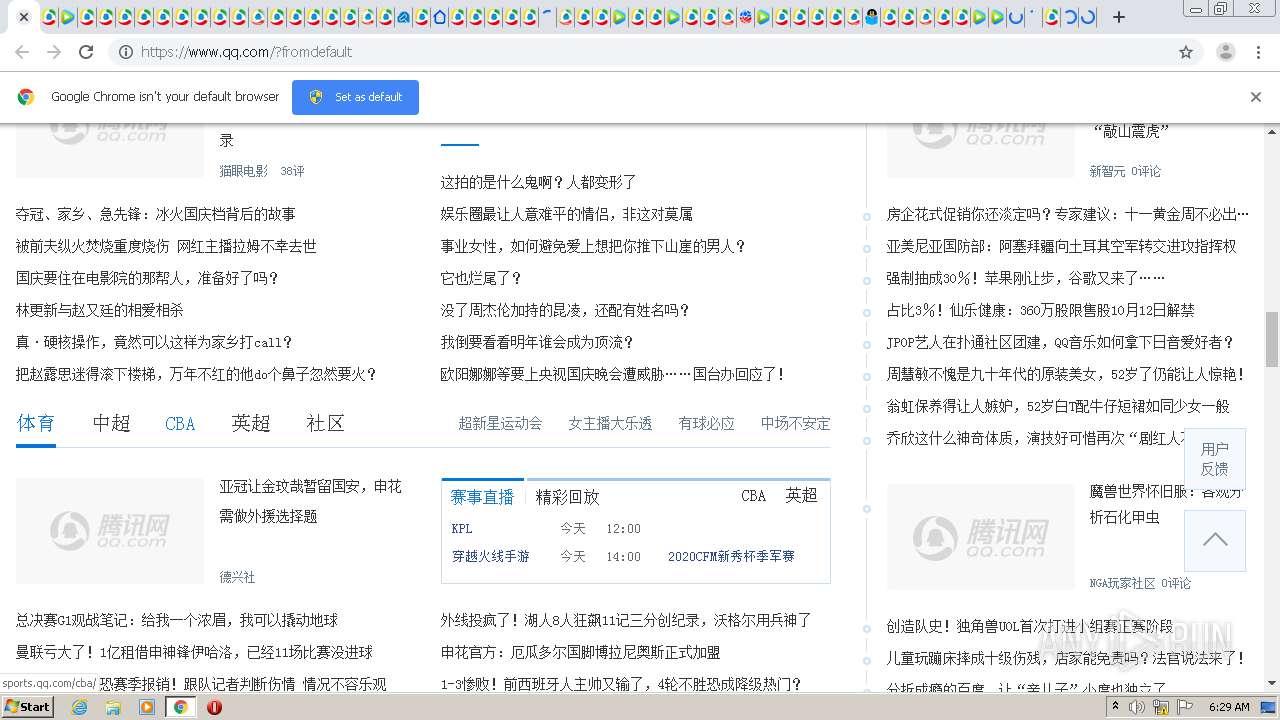
Task: Open 德兴社 source link
Action: coord(237,577)
